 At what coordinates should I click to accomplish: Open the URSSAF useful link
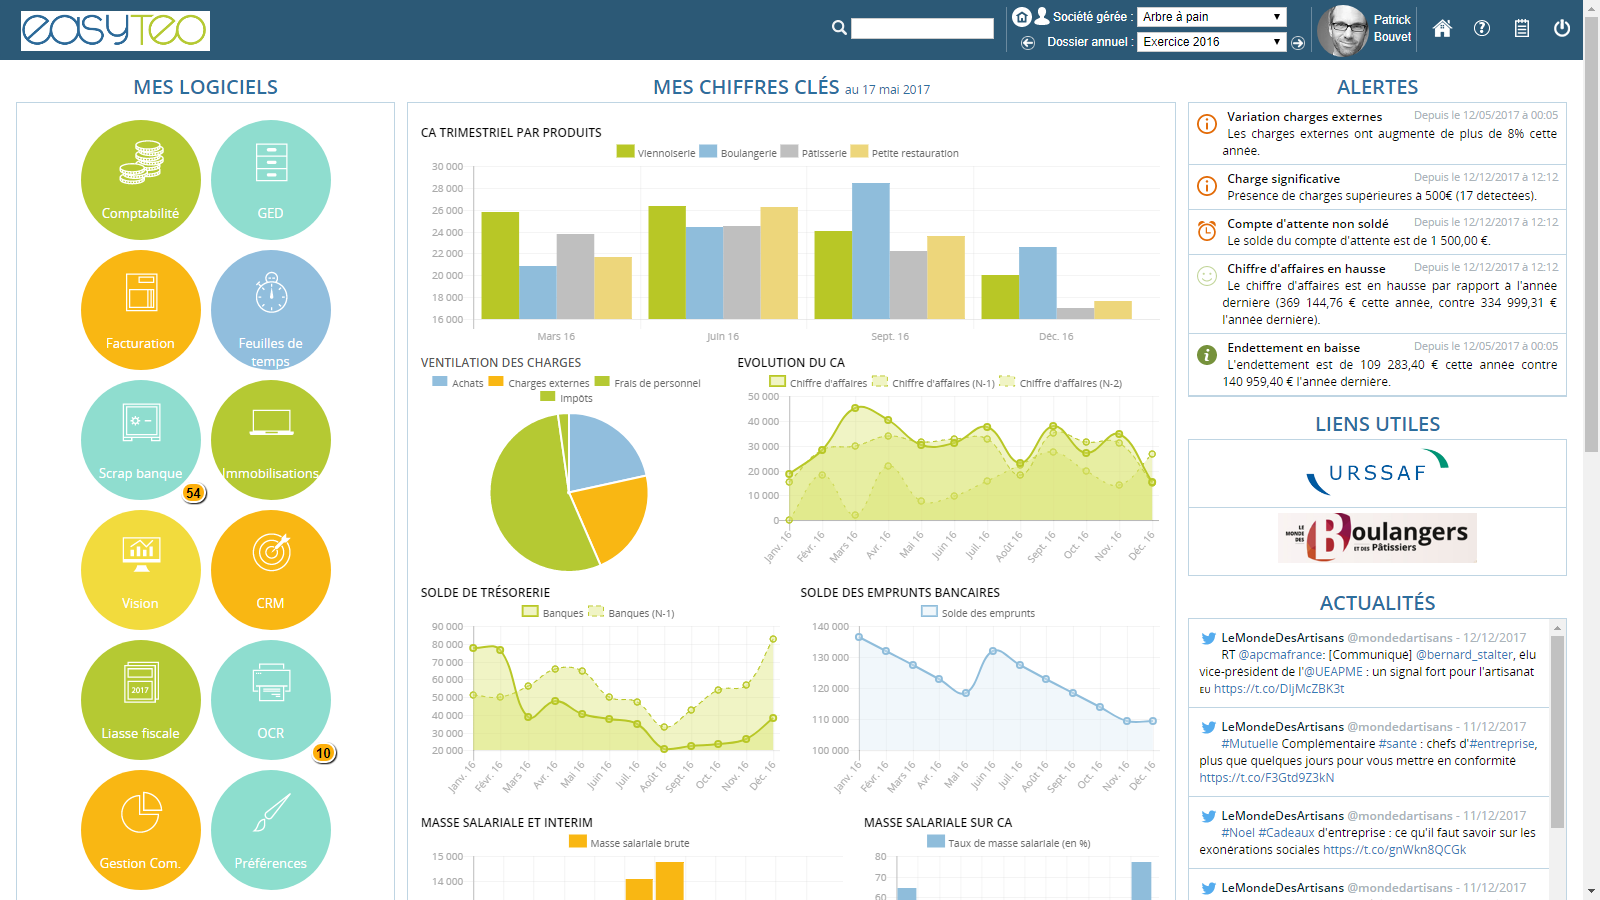pos(1377,473)
